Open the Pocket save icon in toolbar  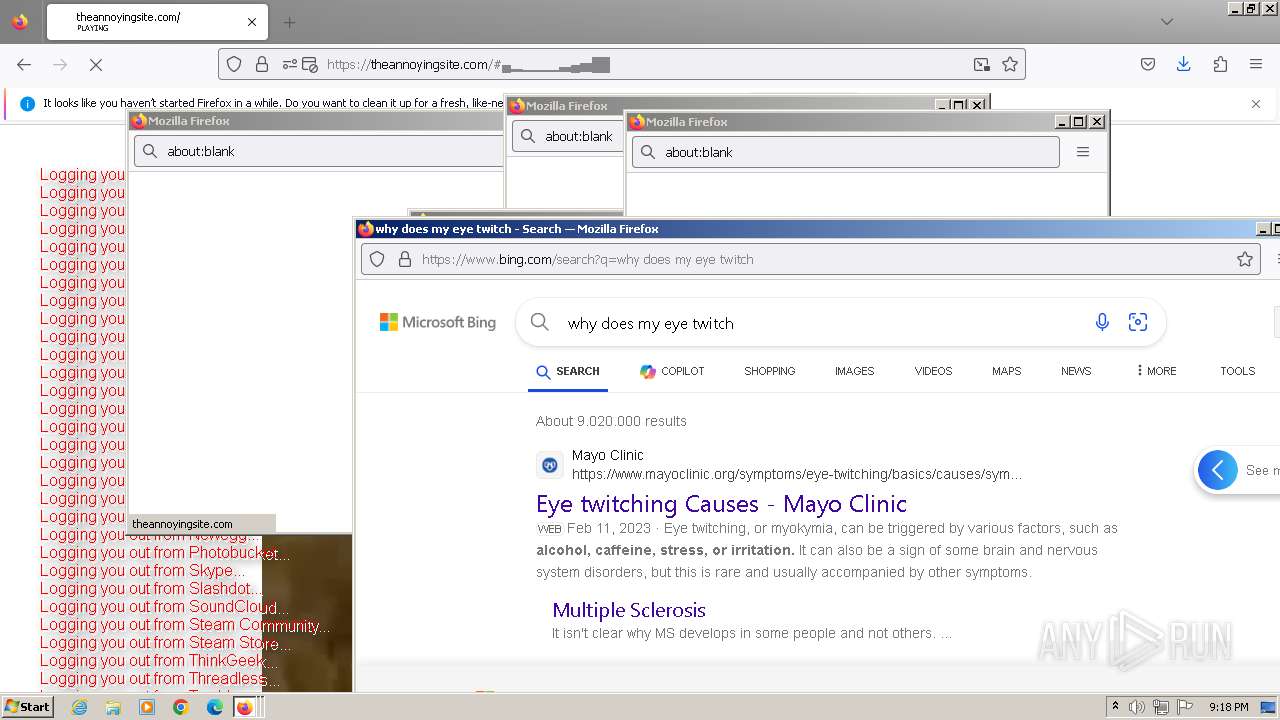1148,64
